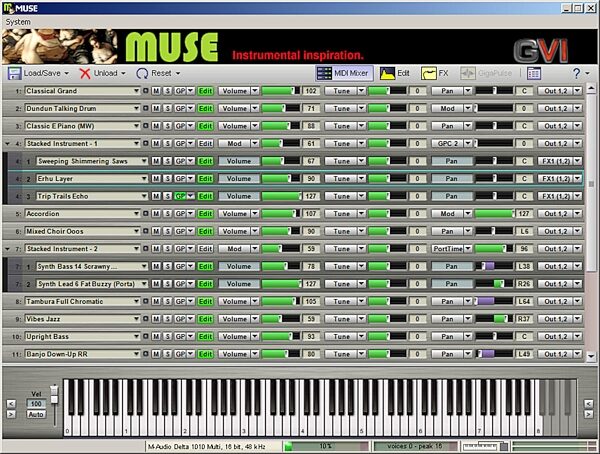
Task: Click Edit button on Sweeping Shimmering Saws
Action: pyautogui.click(x=205, y=161)
